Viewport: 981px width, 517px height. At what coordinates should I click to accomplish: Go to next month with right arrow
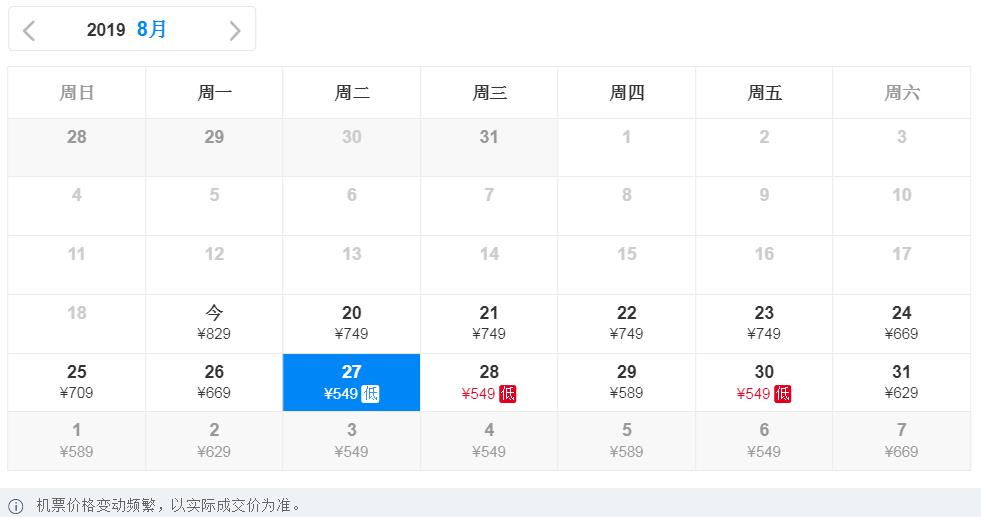point(235,31)
